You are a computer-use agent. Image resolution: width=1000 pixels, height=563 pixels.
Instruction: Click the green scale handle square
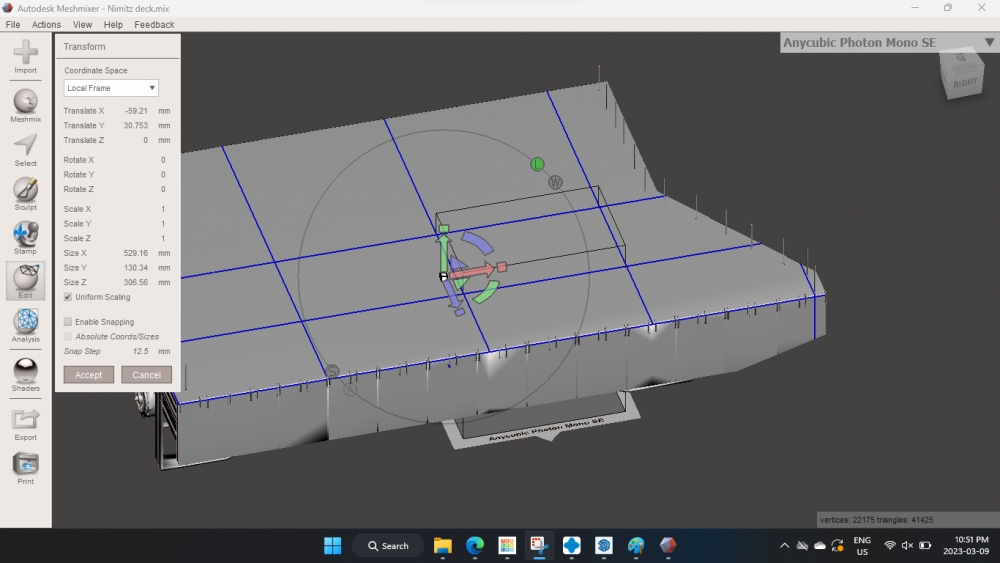coord(444,229)
